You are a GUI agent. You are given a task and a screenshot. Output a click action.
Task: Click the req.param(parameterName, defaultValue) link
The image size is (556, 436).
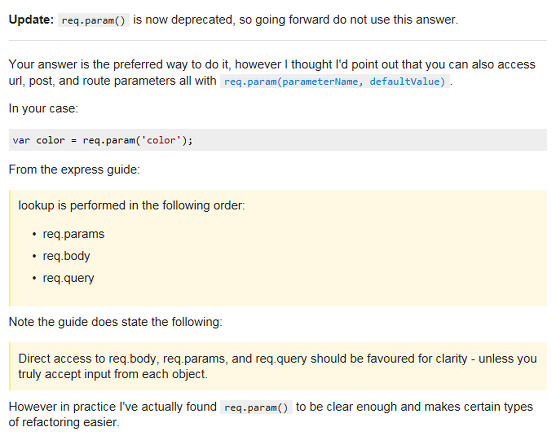335,82
